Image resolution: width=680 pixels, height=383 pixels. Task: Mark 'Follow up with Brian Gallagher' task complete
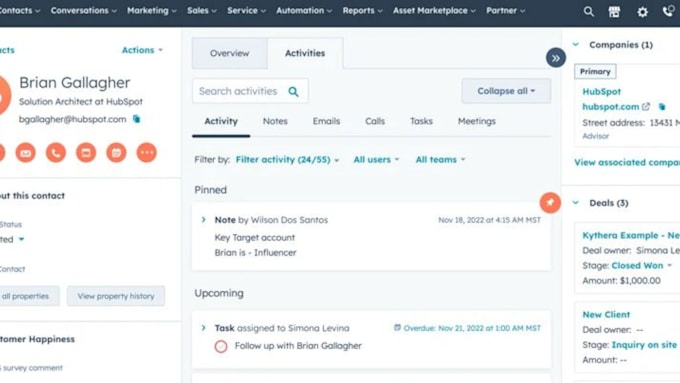click(221, 346)
